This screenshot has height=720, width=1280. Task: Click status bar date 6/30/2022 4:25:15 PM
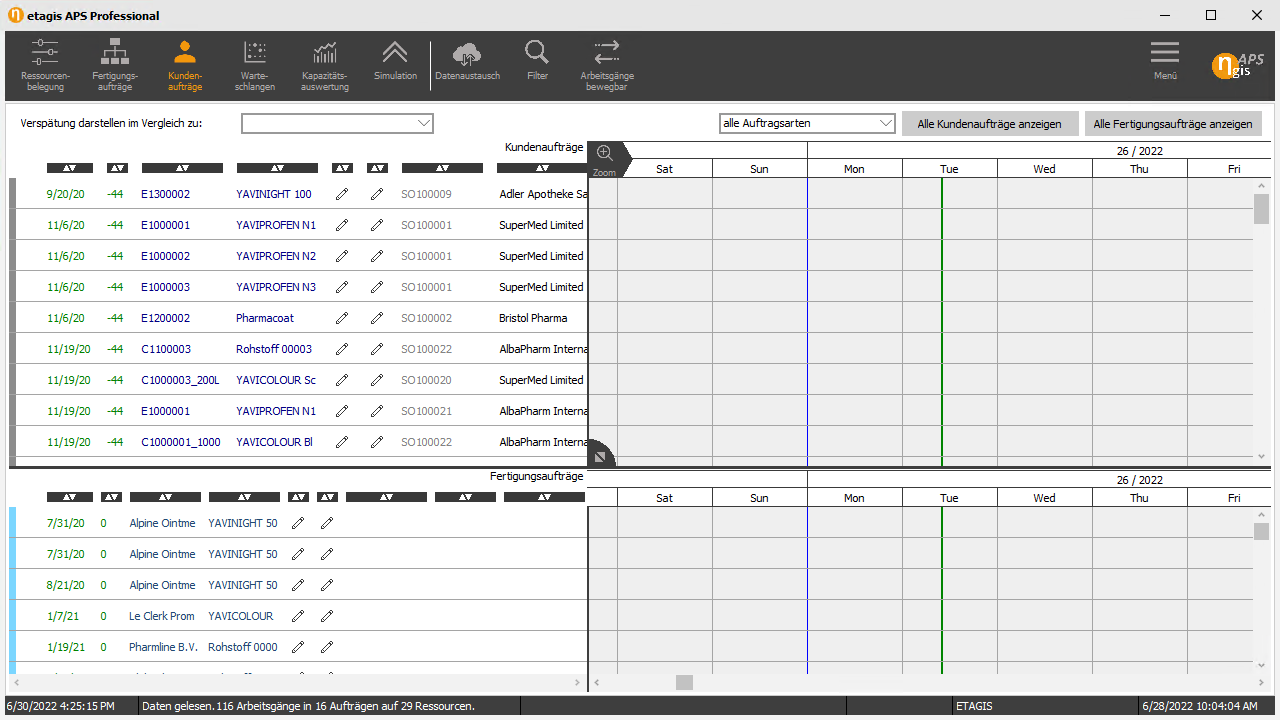pos(60,706)
